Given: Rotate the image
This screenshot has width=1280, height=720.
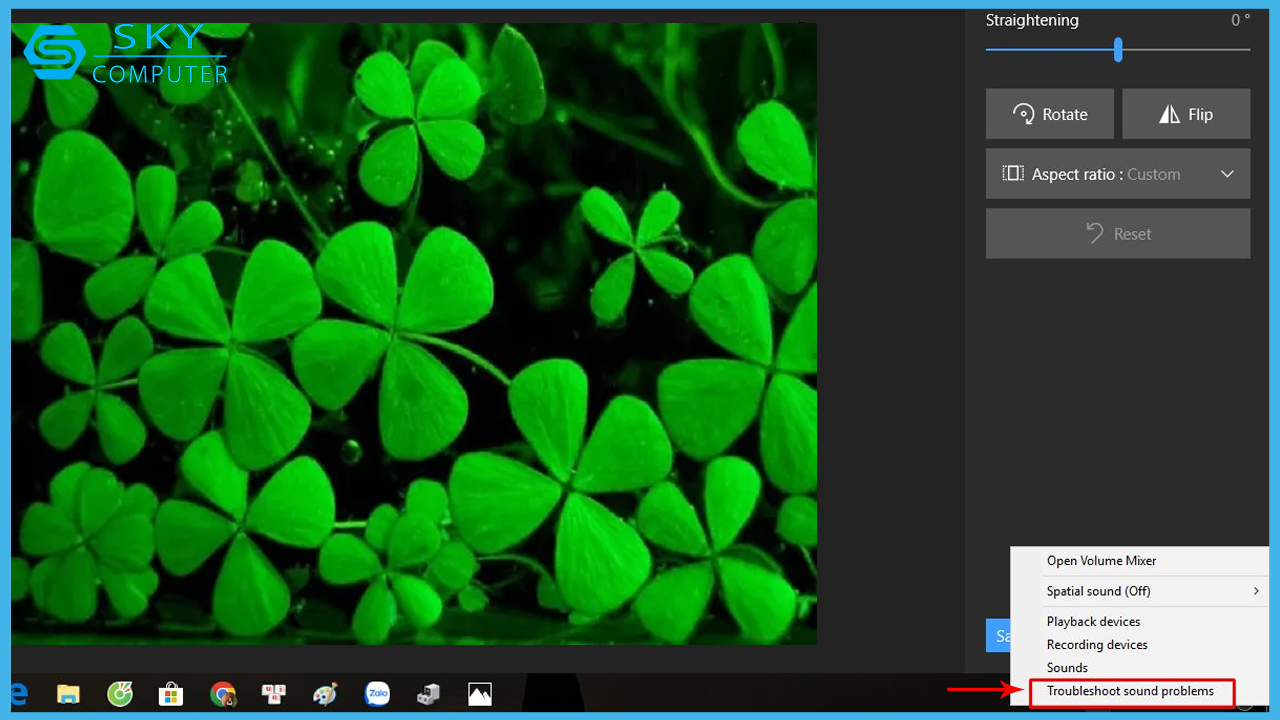Looking at the screenshot, I should click(x=1049, y=114).
